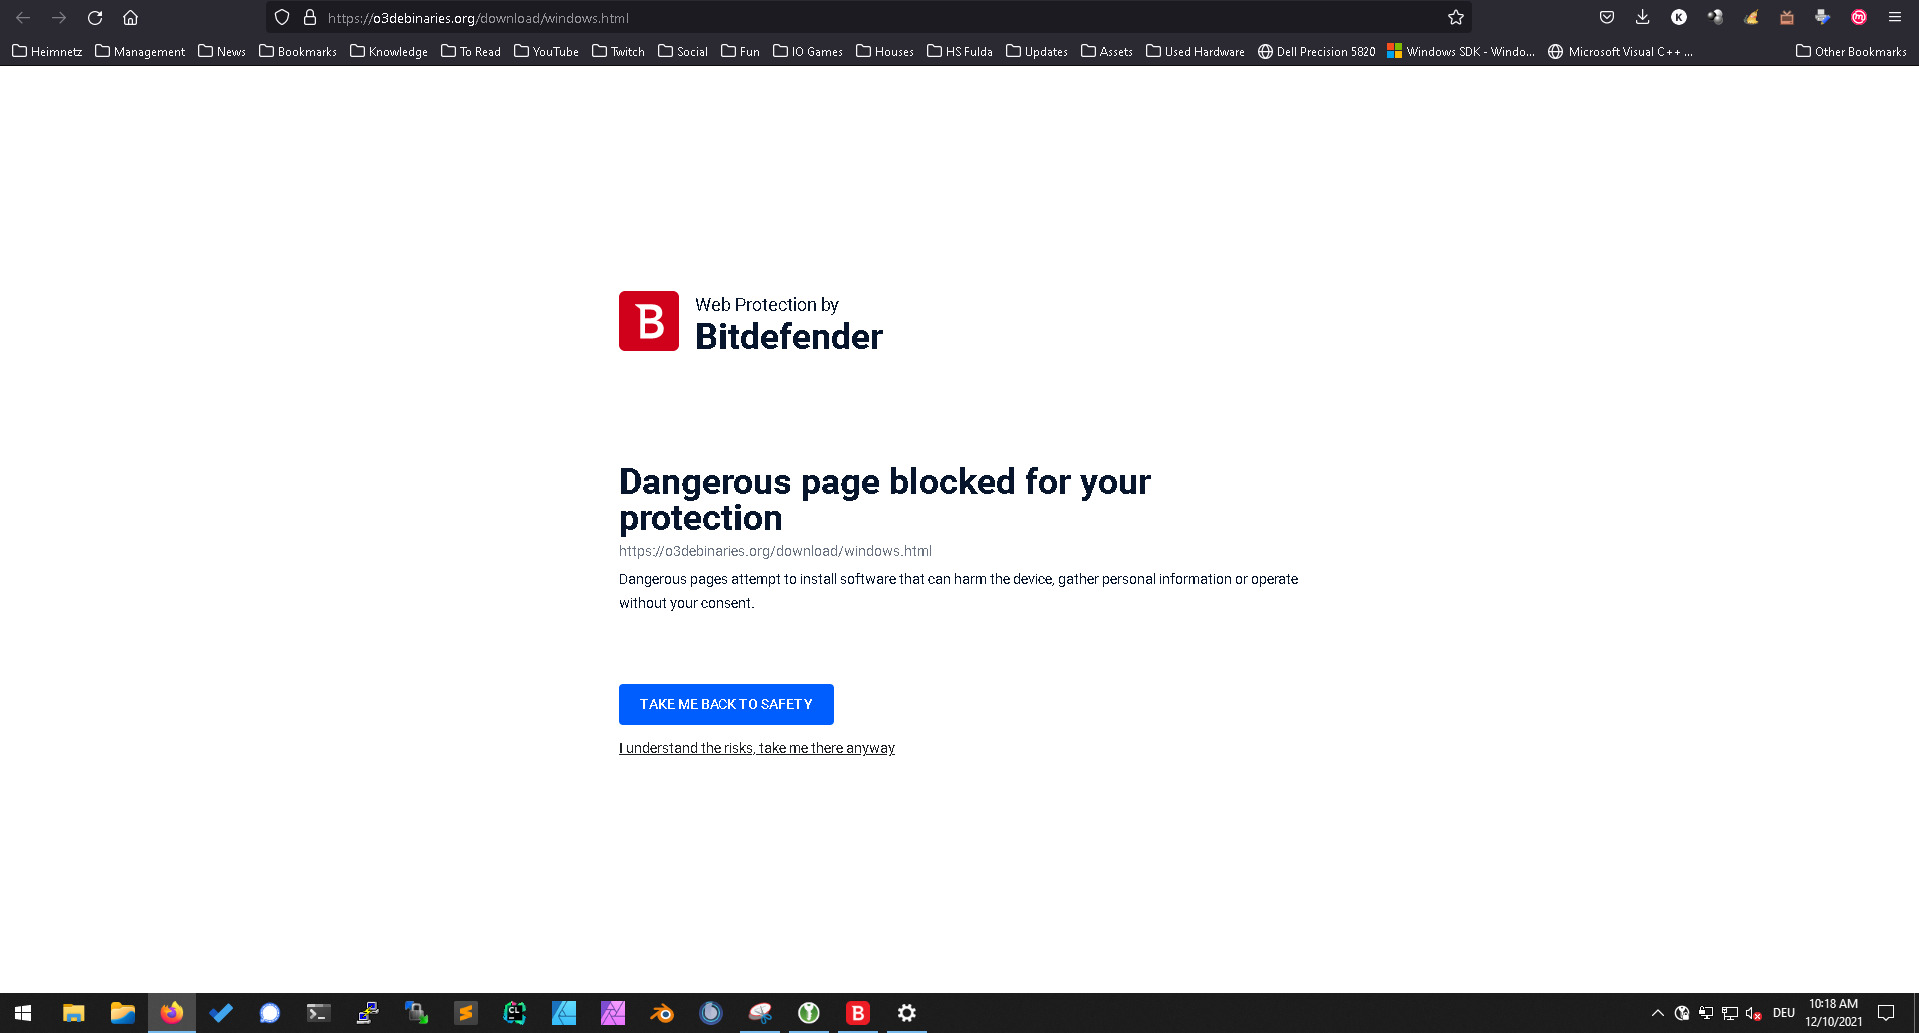Open Windows Terminal from the taskbar
This screenshot has height=1033, width=1919.
pyautogui.click(x=318, y=1012)
